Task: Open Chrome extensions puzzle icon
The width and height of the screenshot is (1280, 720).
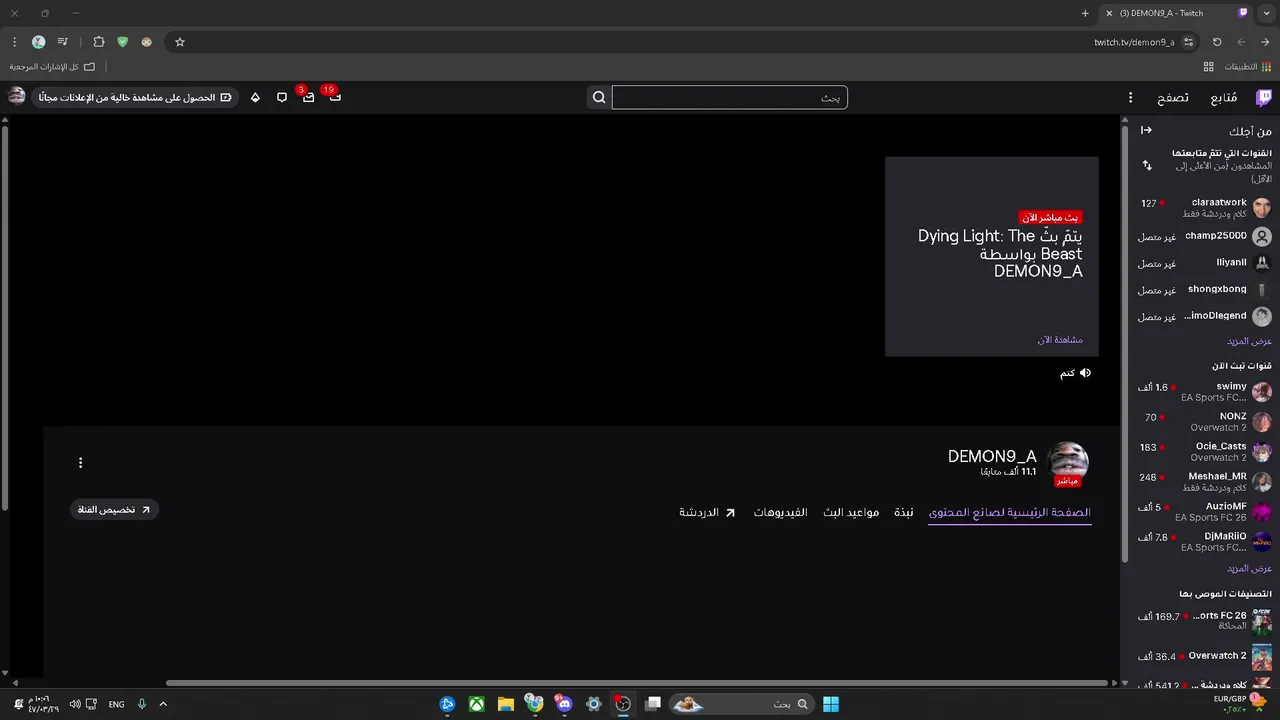Action: pyautogui.click(x=98, y=42)
